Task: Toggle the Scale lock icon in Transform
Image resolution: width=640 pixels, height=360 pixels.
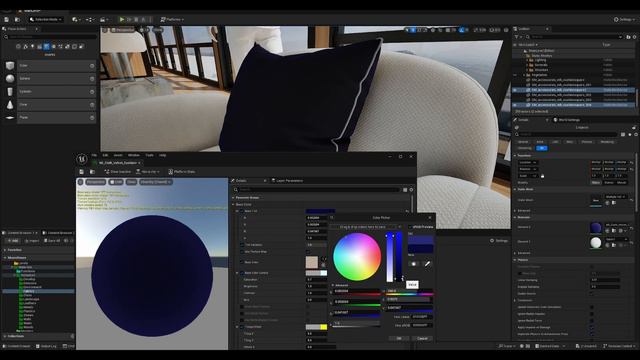Action: tap(542, 176)
